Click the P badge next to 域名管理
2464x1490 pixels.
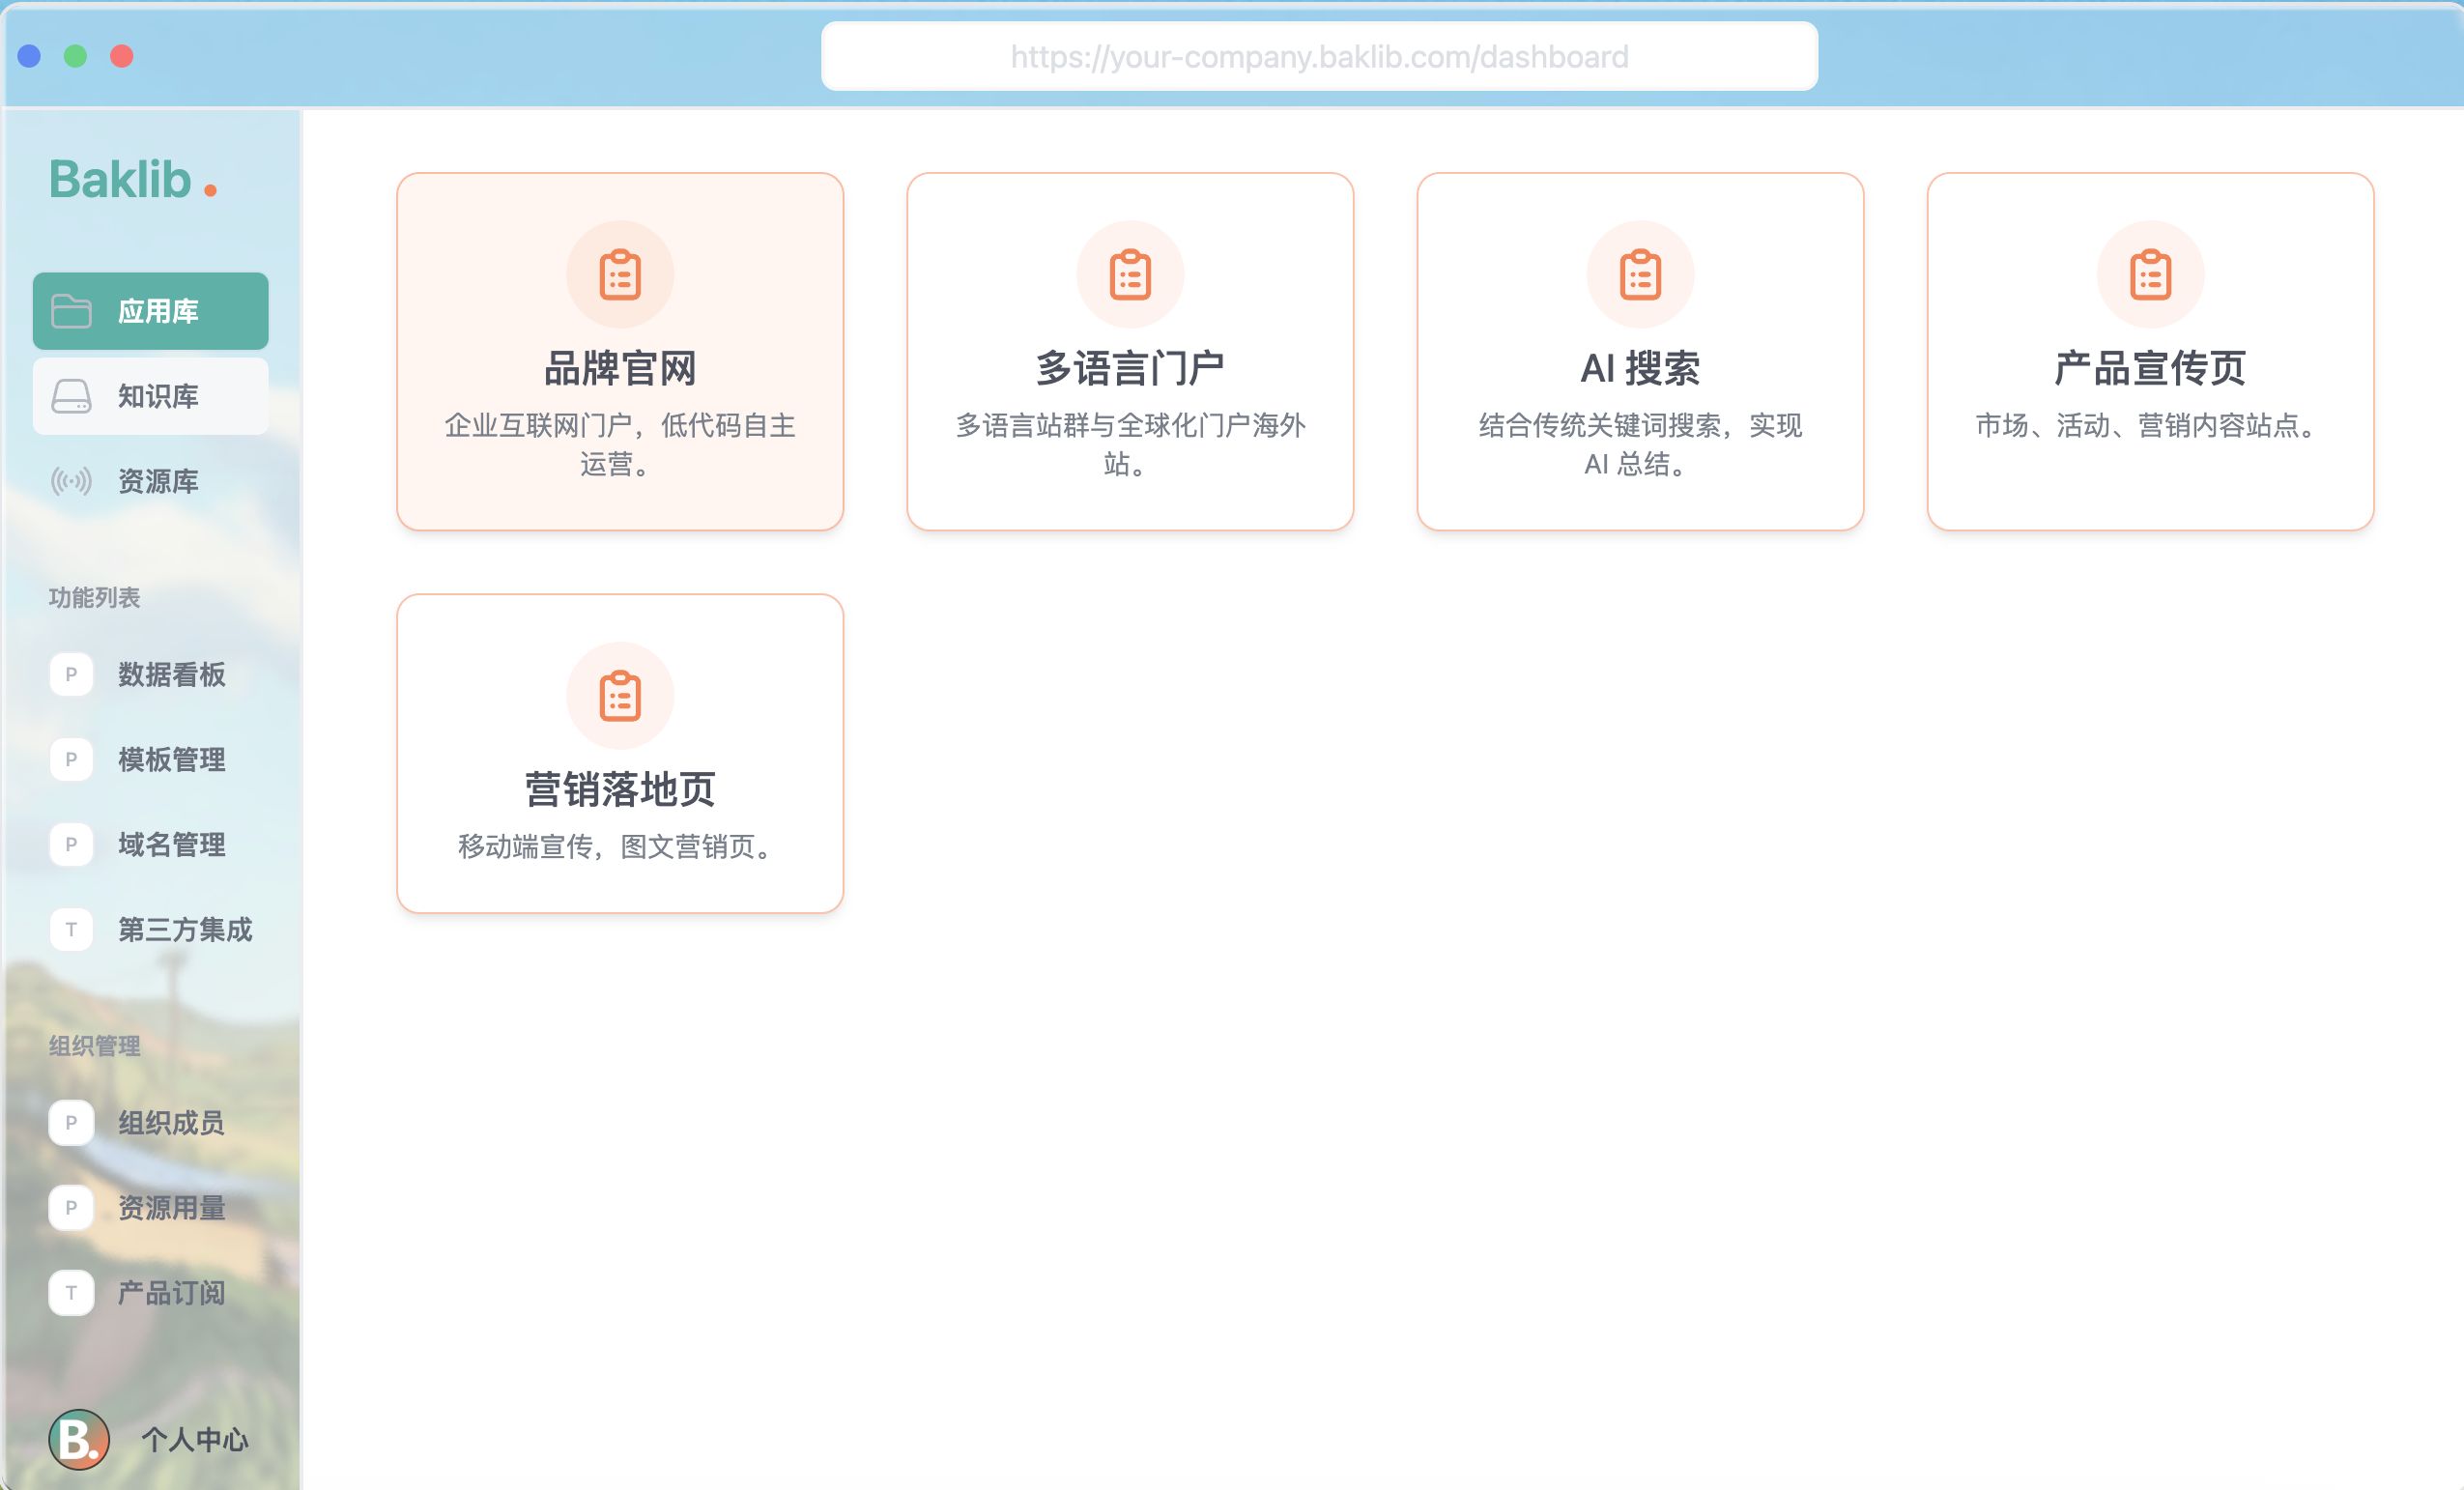tap(71, 844)
